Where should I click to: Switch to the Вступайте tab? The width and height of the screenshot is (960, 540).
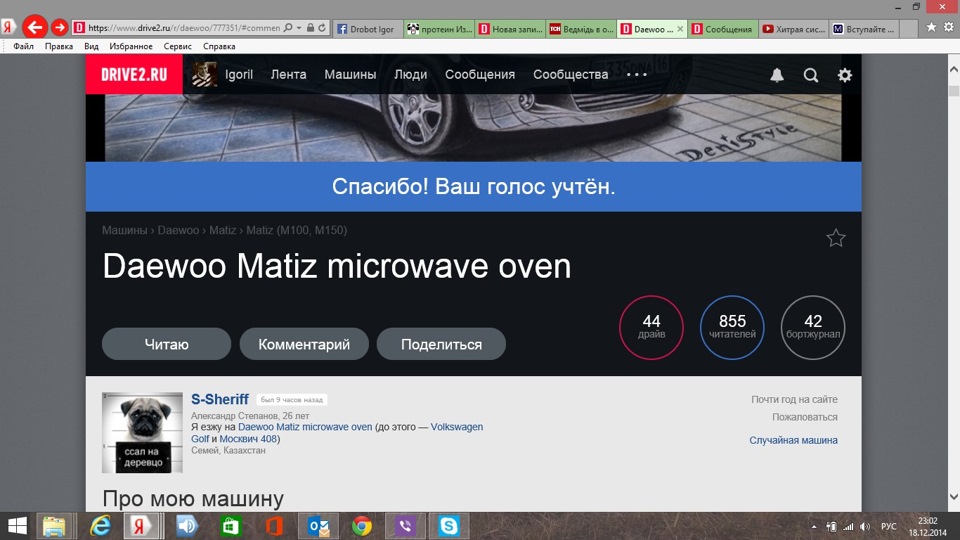[864, 29]
